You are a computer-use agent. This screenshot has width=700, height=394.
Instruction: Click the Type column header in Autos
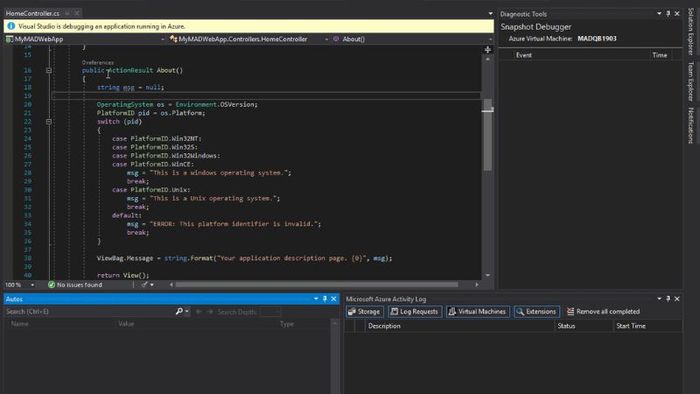(287, 324)
